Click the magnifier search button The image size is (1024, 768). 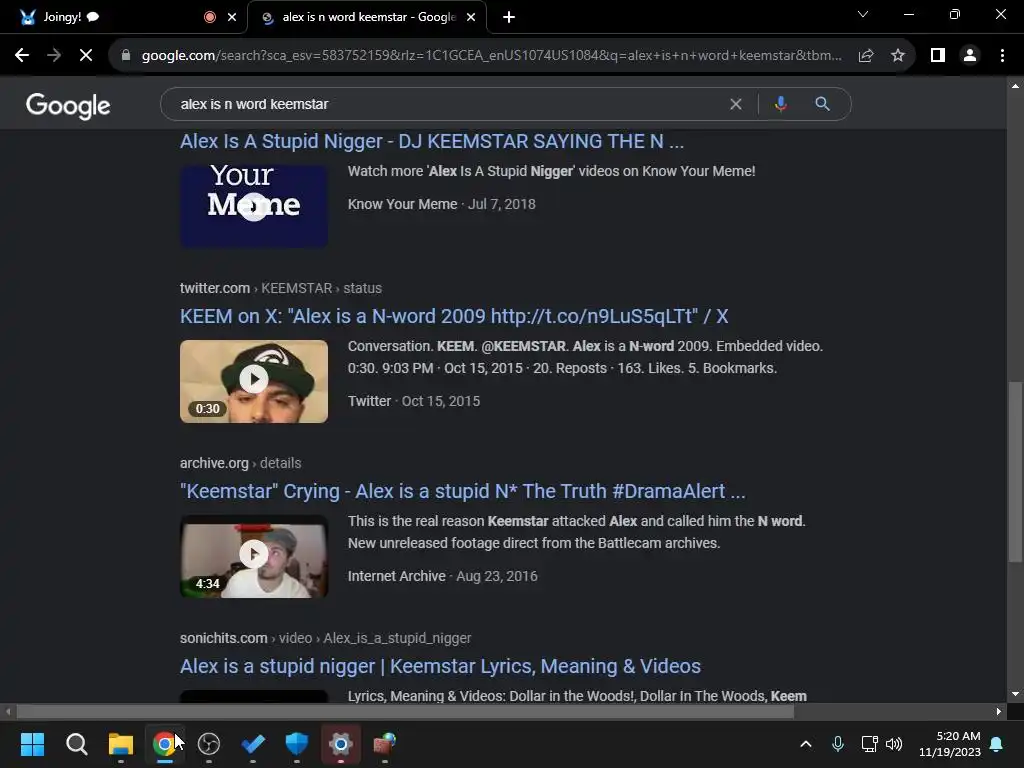(822, 104)
